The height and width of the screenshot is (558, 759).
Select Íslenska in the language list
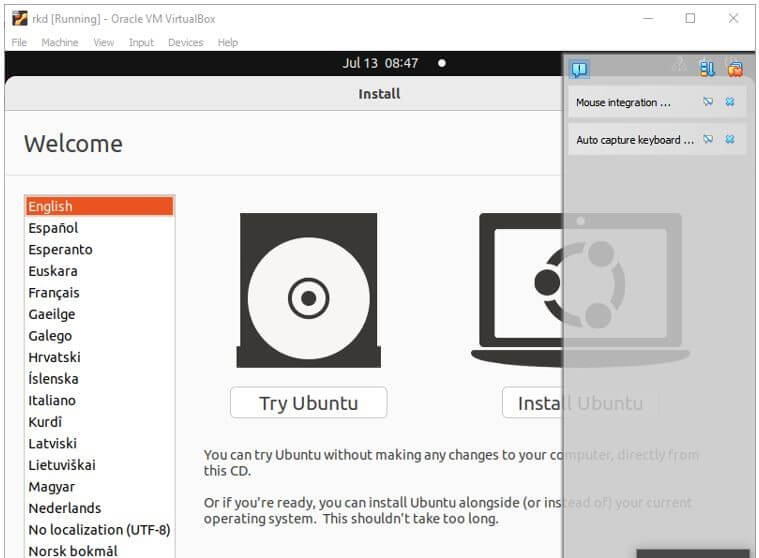(99, 379)
